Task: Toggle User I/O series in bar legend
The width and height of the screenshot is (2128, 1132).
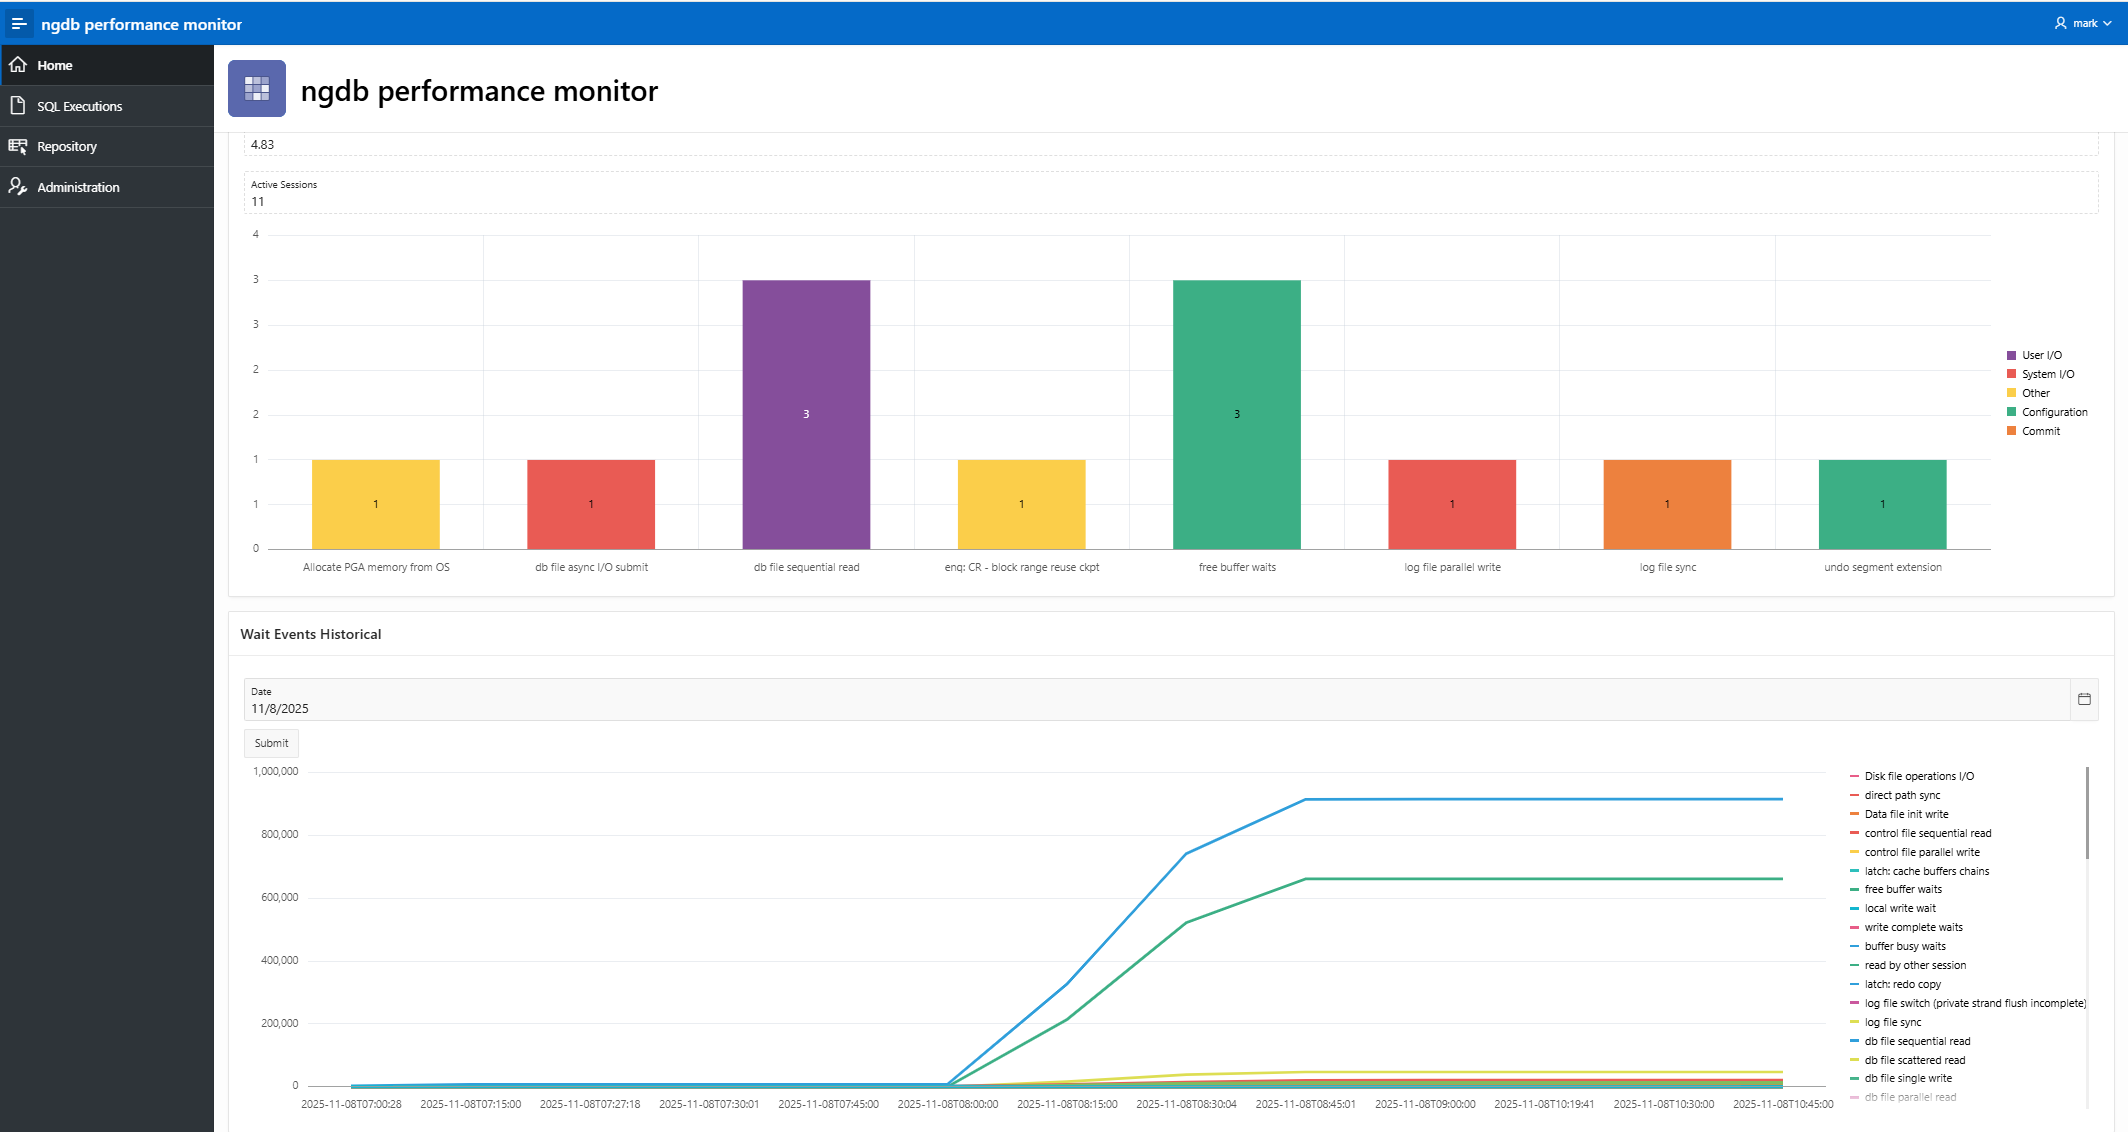Action: click(x=2041, y=355)
